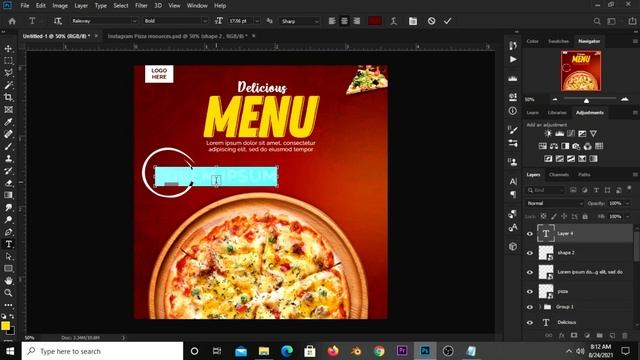The height and width of the screenshot is (360, 640).
Task: Select the Magic Wand tool
Action: point(8,85)
